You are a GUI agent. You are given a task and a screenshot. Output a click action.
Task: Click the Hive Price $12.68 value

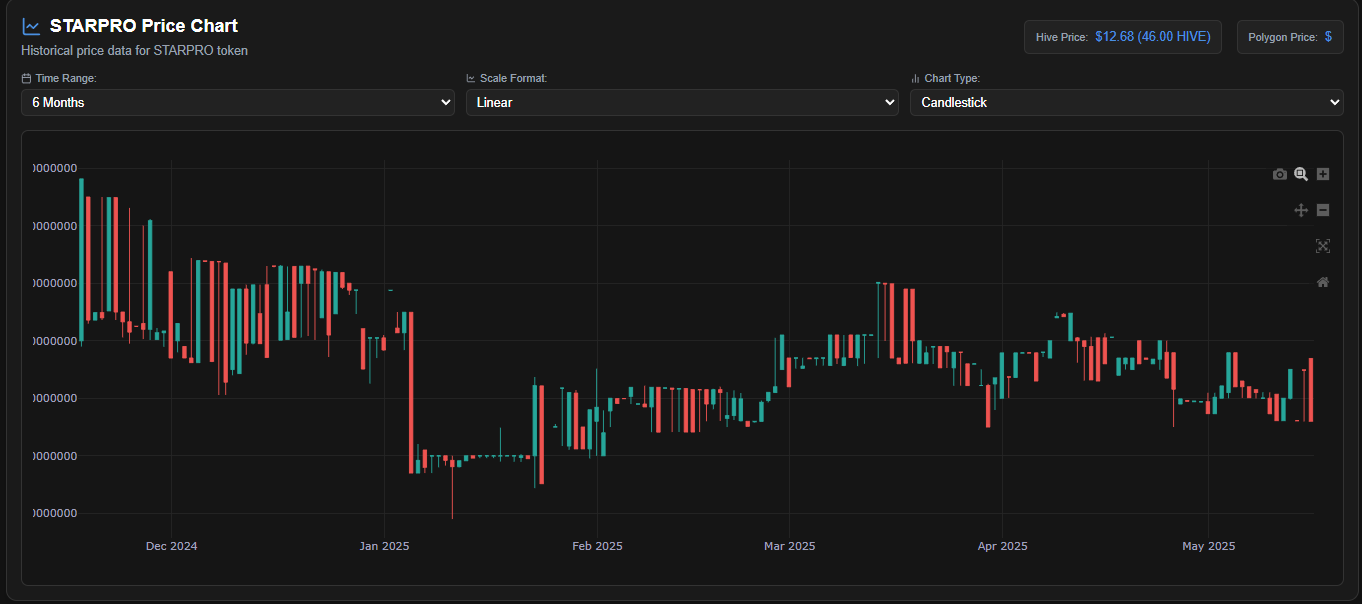(x=1153, y=37)
